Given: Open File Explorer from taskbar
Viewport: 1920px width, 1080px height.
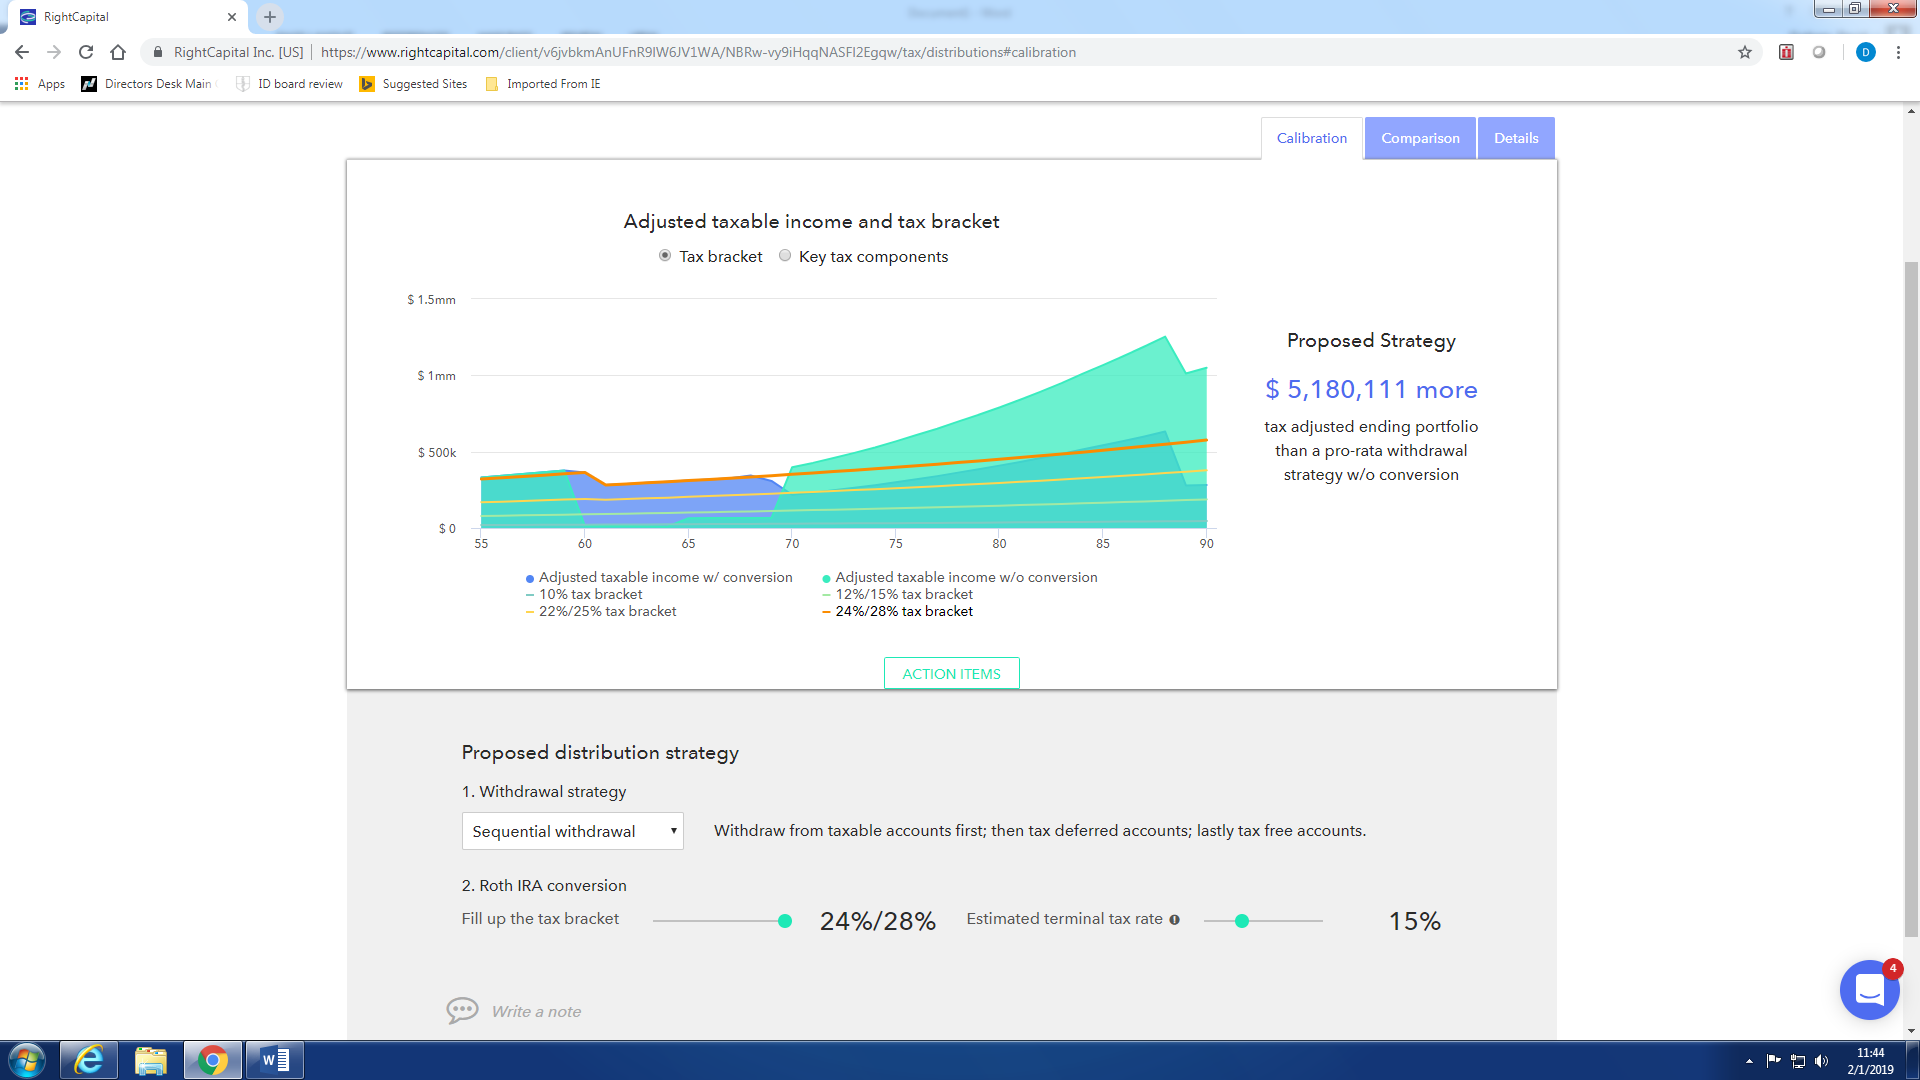Looking at the screenshot, I should click(x=150, y=1060).
